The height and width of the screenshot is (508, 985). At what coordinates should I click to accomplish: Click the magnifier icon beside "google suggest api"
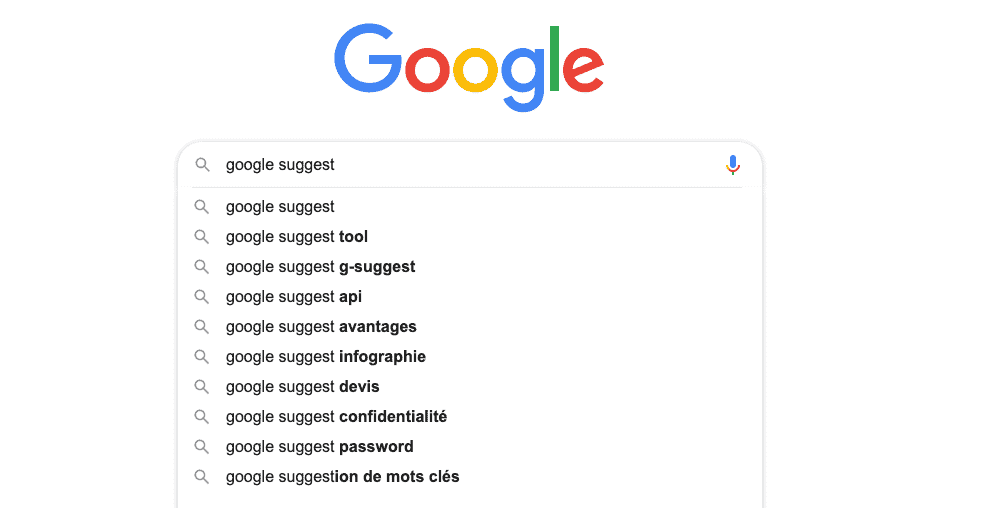tap(202, 297)
